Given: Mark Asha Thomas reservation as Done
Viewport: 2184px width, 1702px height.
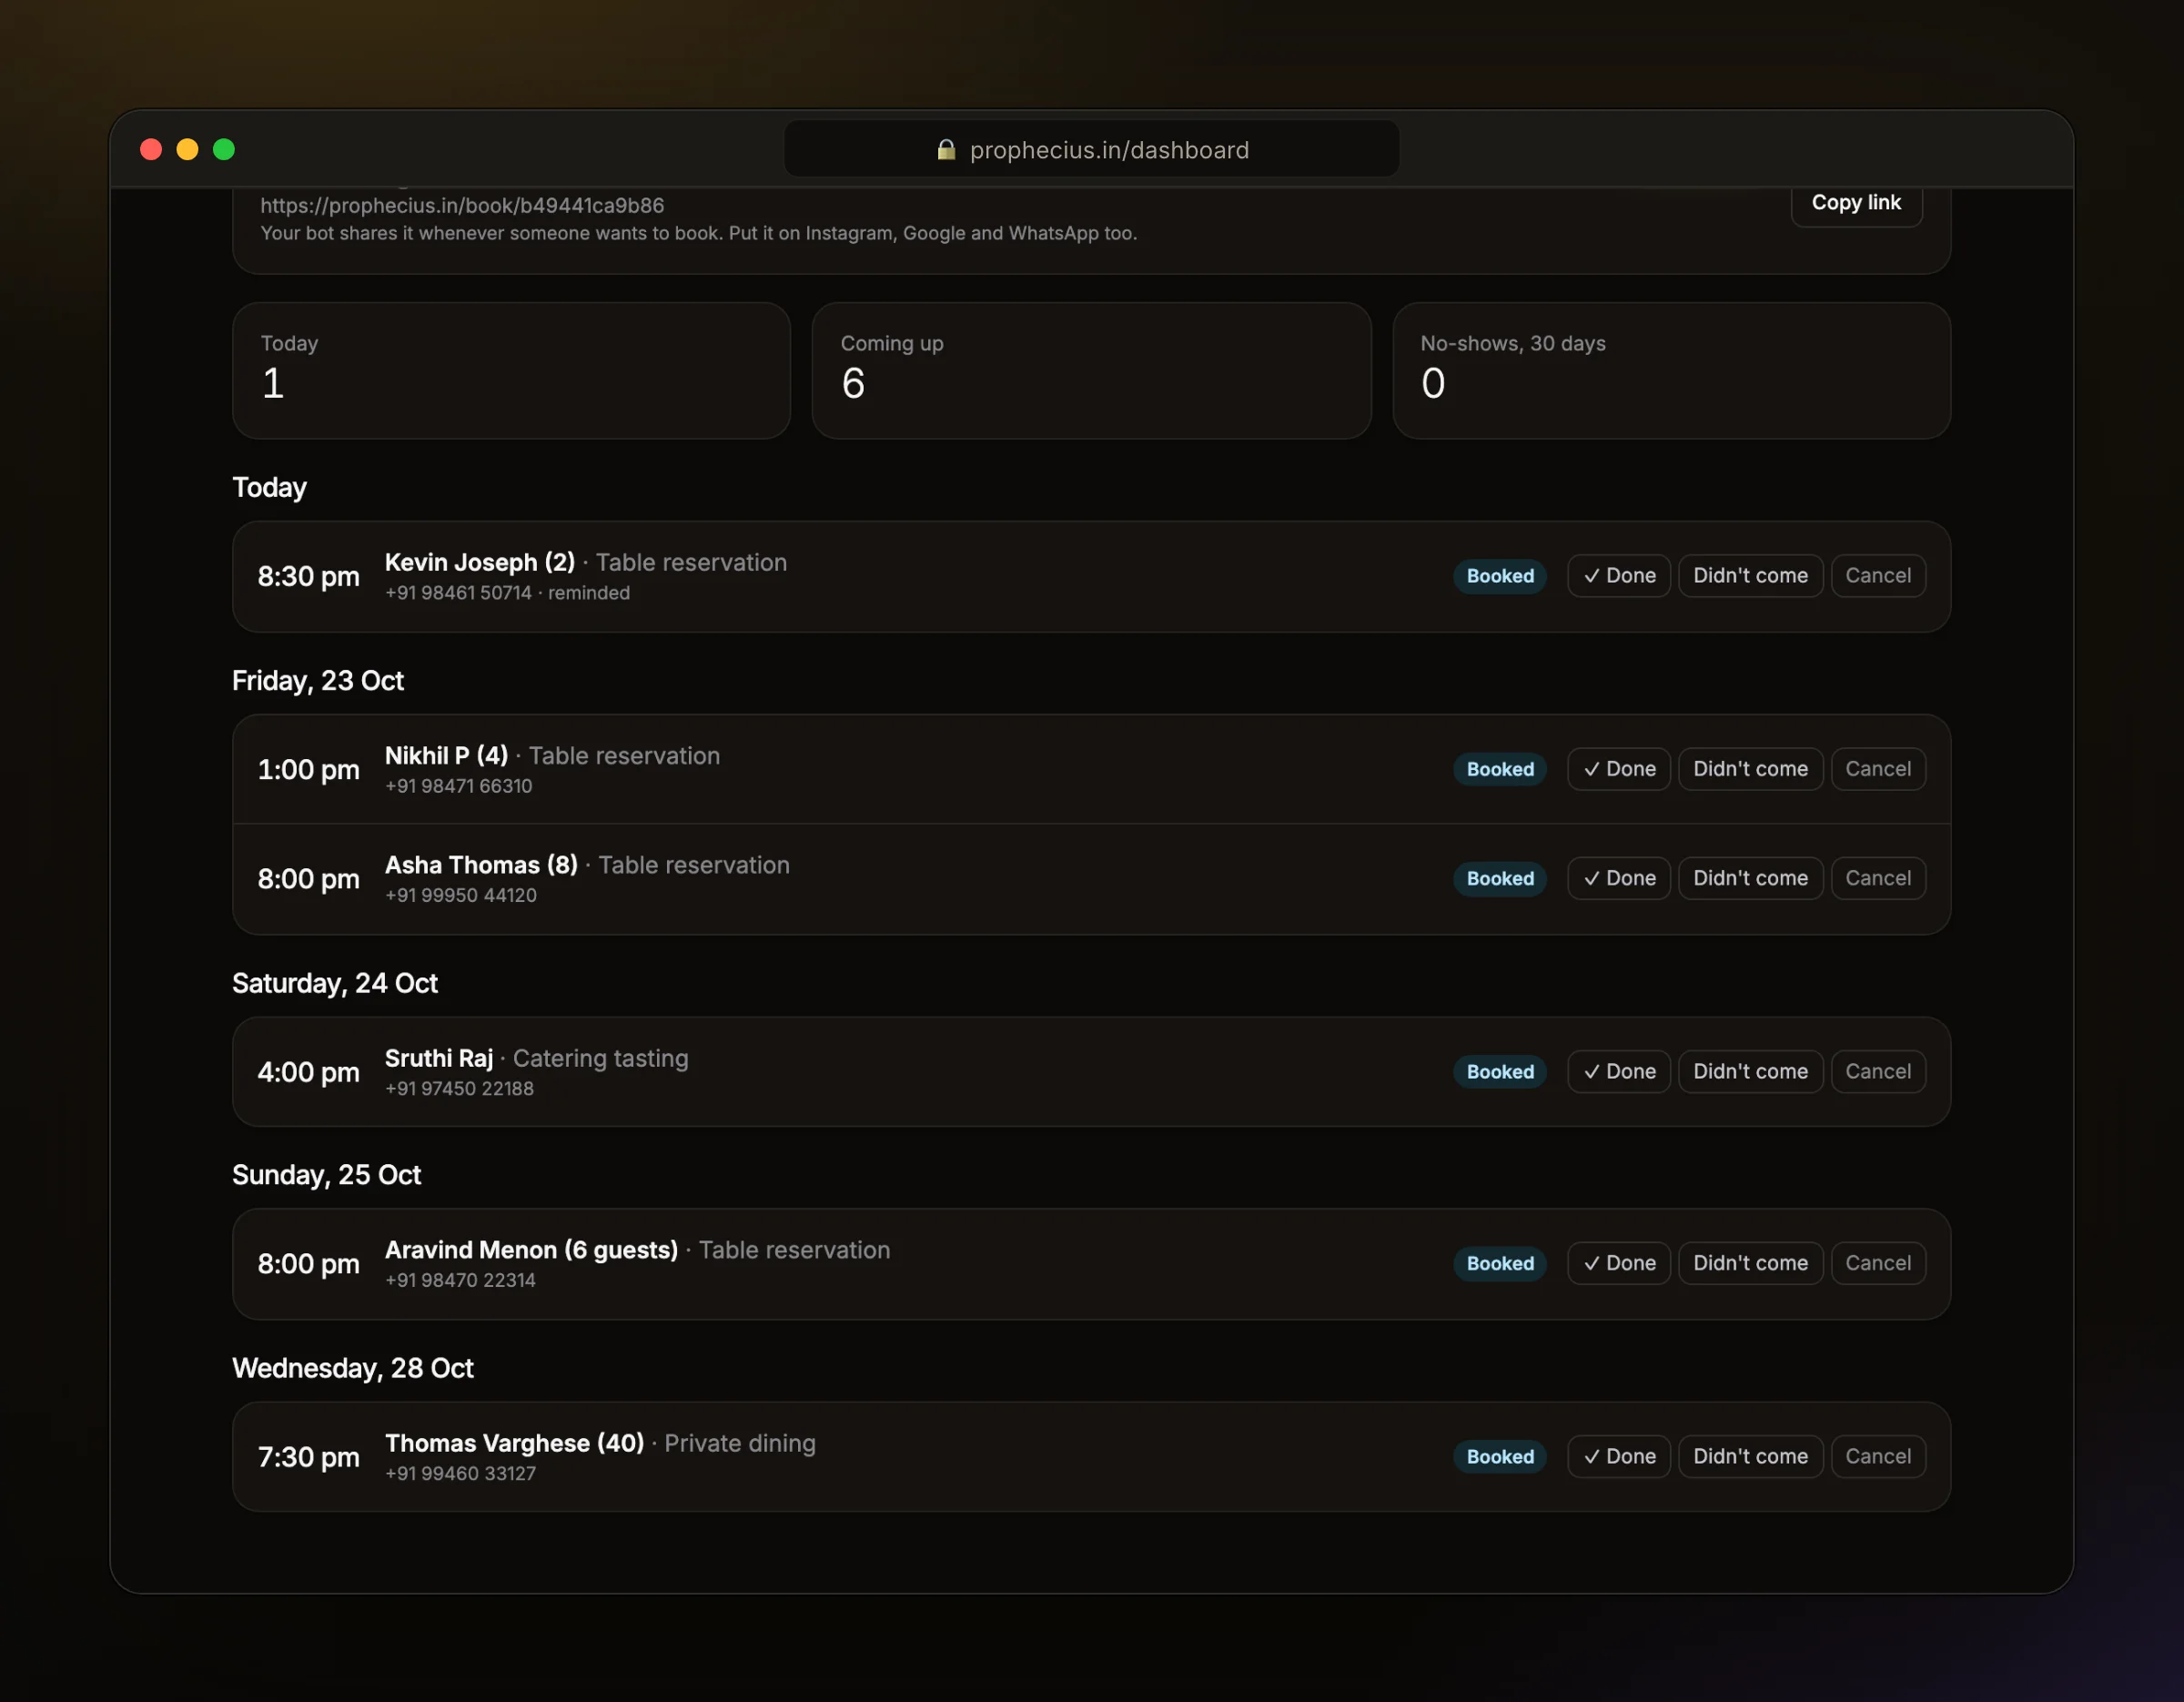Looking at the screenshot, I should click(1618, 878).
